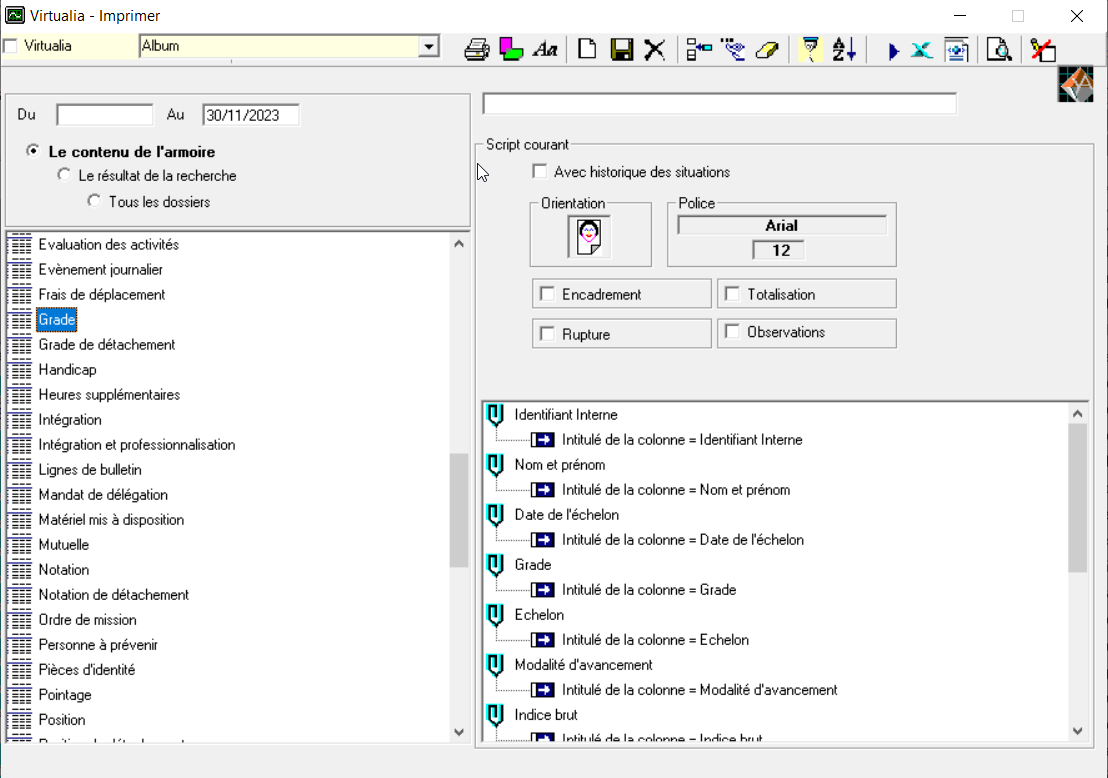
Task: Select 'Heures supplémentaires' in the list
Action: pyautogui.click(x=109, y=395)
